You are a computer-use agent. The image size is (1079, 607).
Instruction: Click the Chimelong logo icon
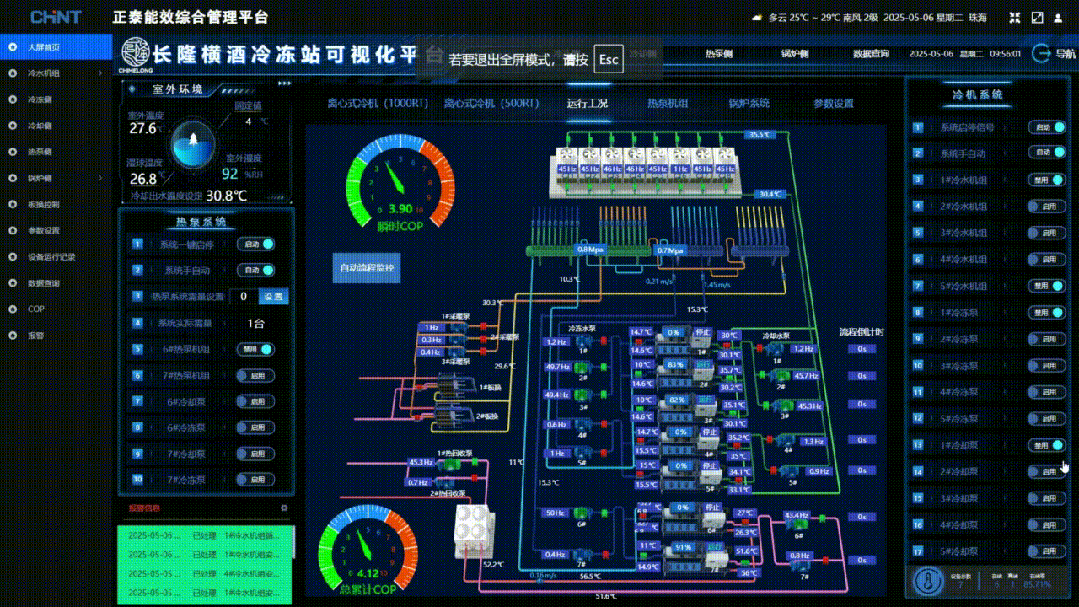(135, 53)
